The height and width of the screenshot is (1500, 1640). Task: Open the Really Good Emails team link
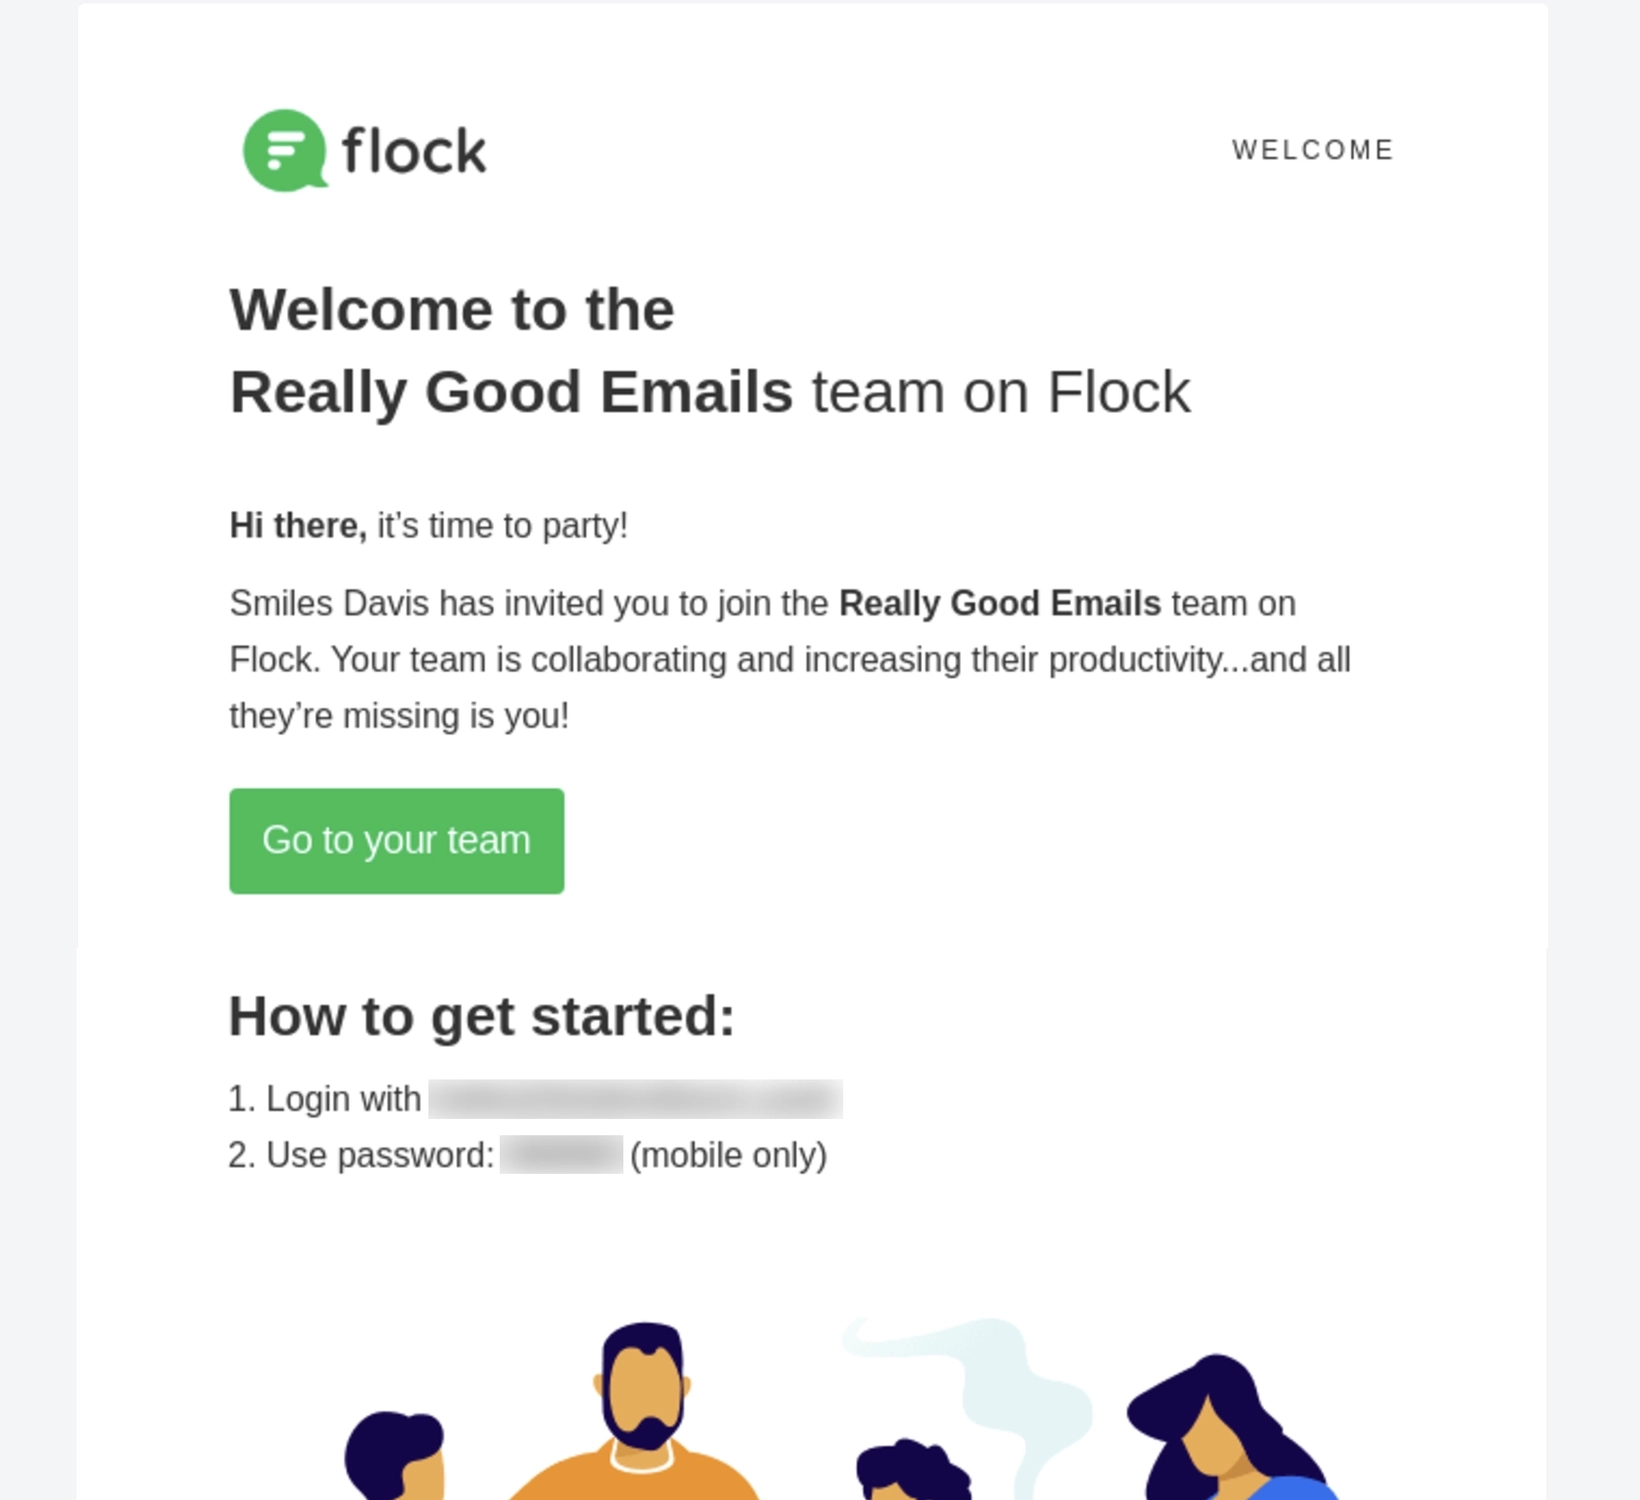click(x=999, y=603)
